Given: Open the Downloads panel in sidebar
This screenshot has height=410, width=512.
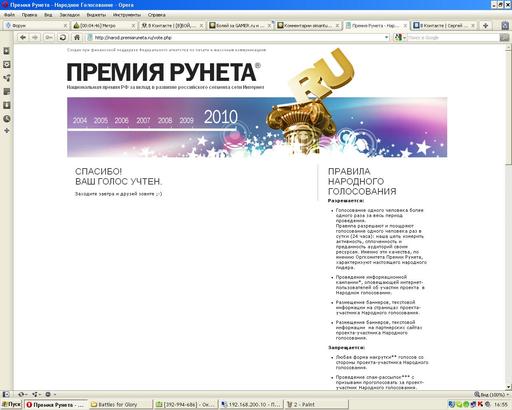Looking at the screenshot, I should (7, 105).
